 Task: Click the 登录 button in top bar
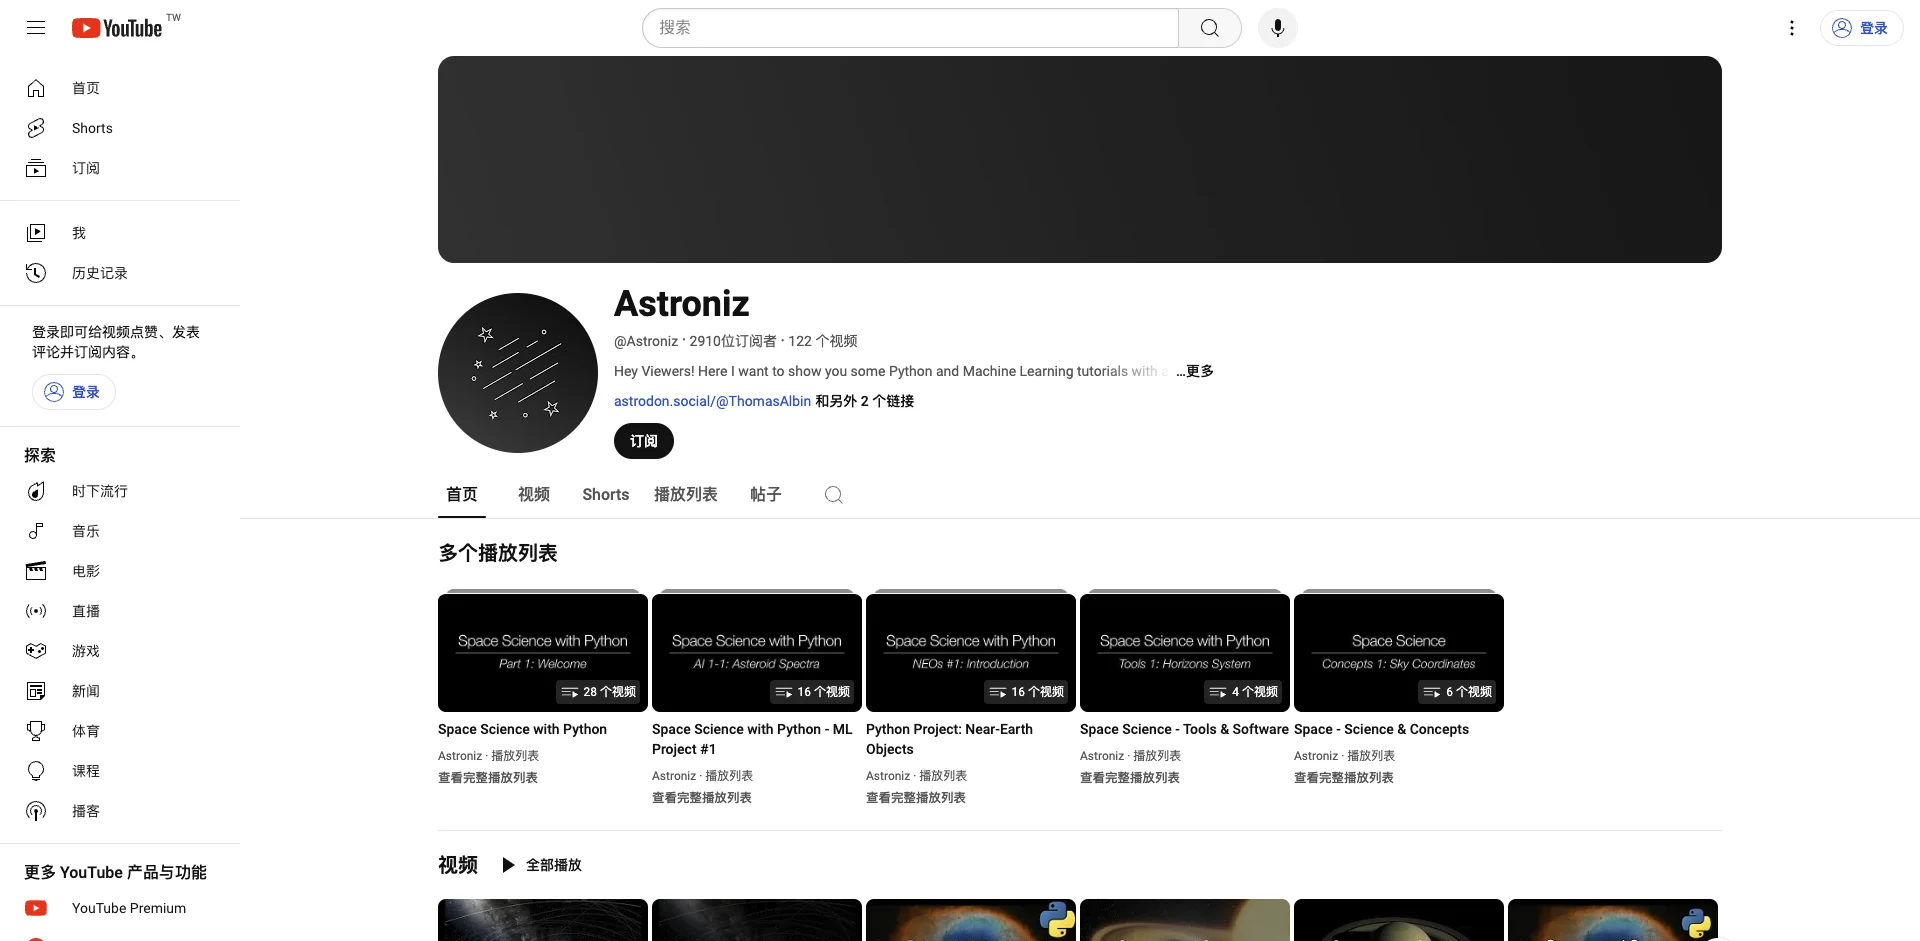[x=1861, y=28]
